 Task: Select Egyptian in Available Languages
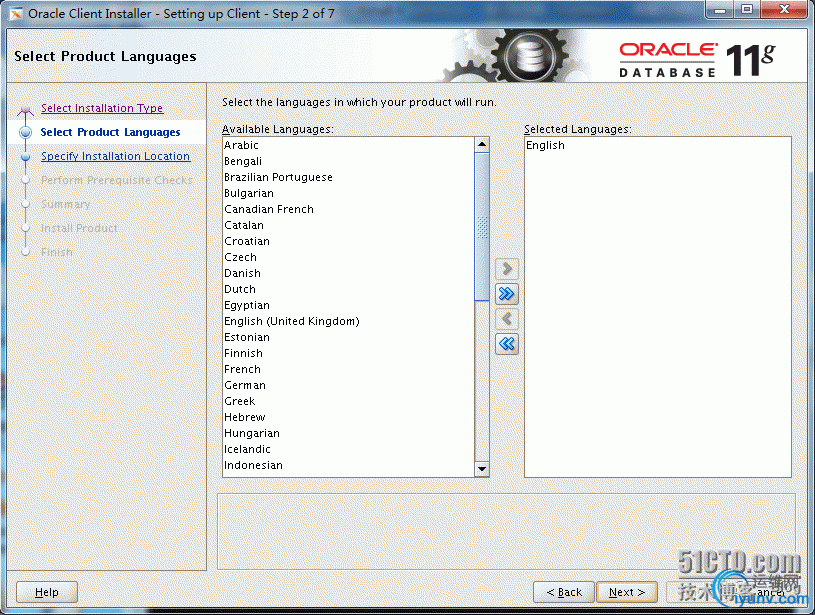coord(348,305)
